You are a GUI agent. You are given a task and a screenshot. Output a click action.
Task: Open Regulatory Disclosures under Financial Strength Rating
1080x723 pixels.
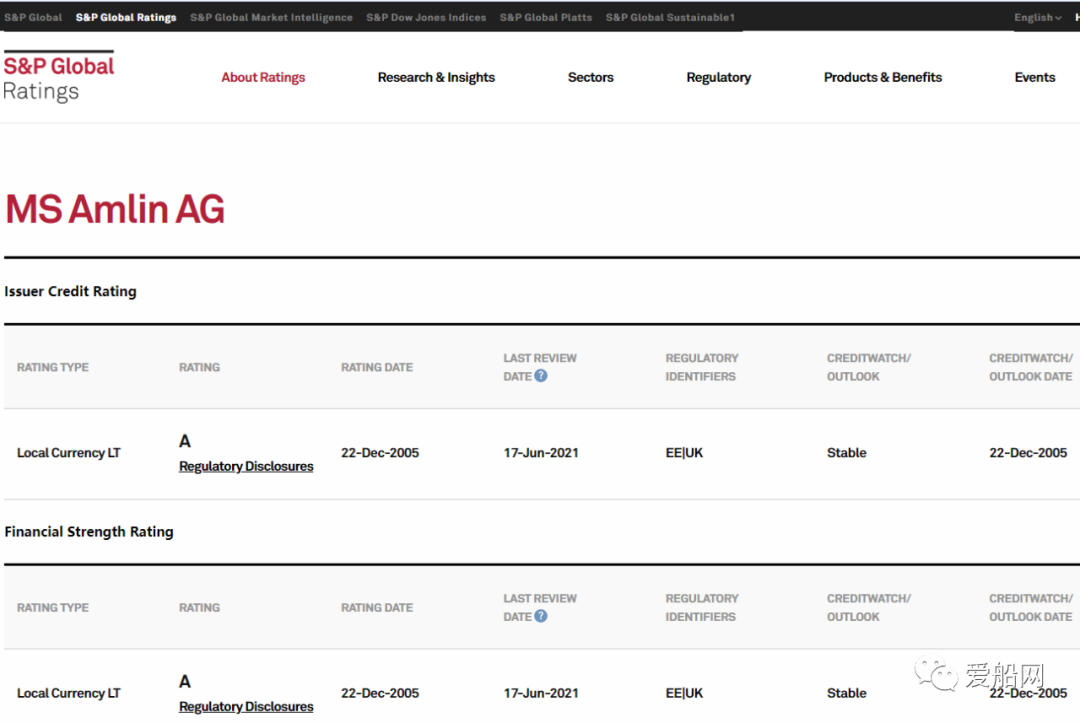[x=246, y=706]
